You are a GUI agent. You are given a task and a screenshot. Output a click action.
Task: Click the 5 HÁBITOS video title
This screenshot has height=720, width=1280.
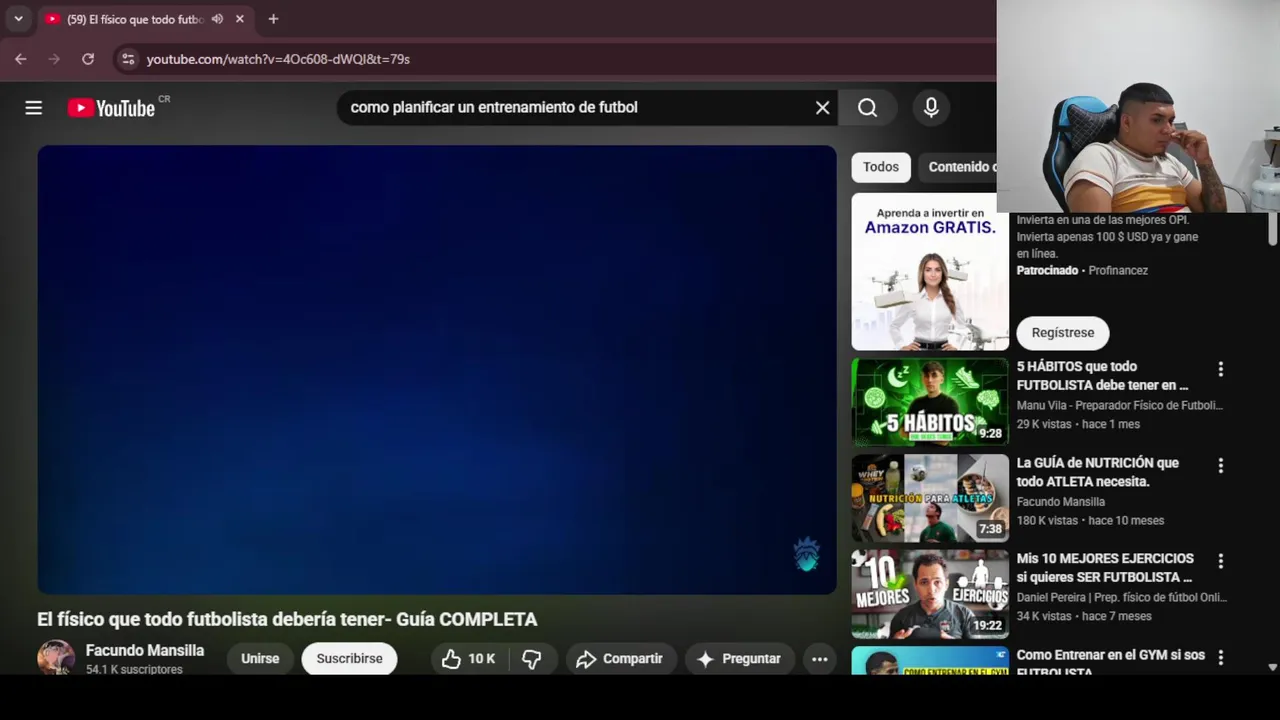(x=1102, y=376)
